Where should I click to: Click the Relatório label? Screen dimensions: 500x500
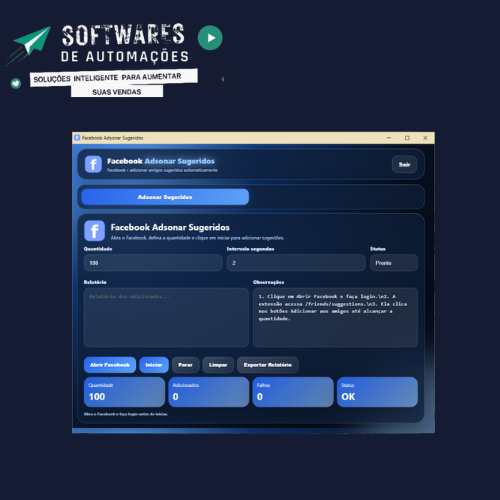pyautogui.click(x=95, y=282)
